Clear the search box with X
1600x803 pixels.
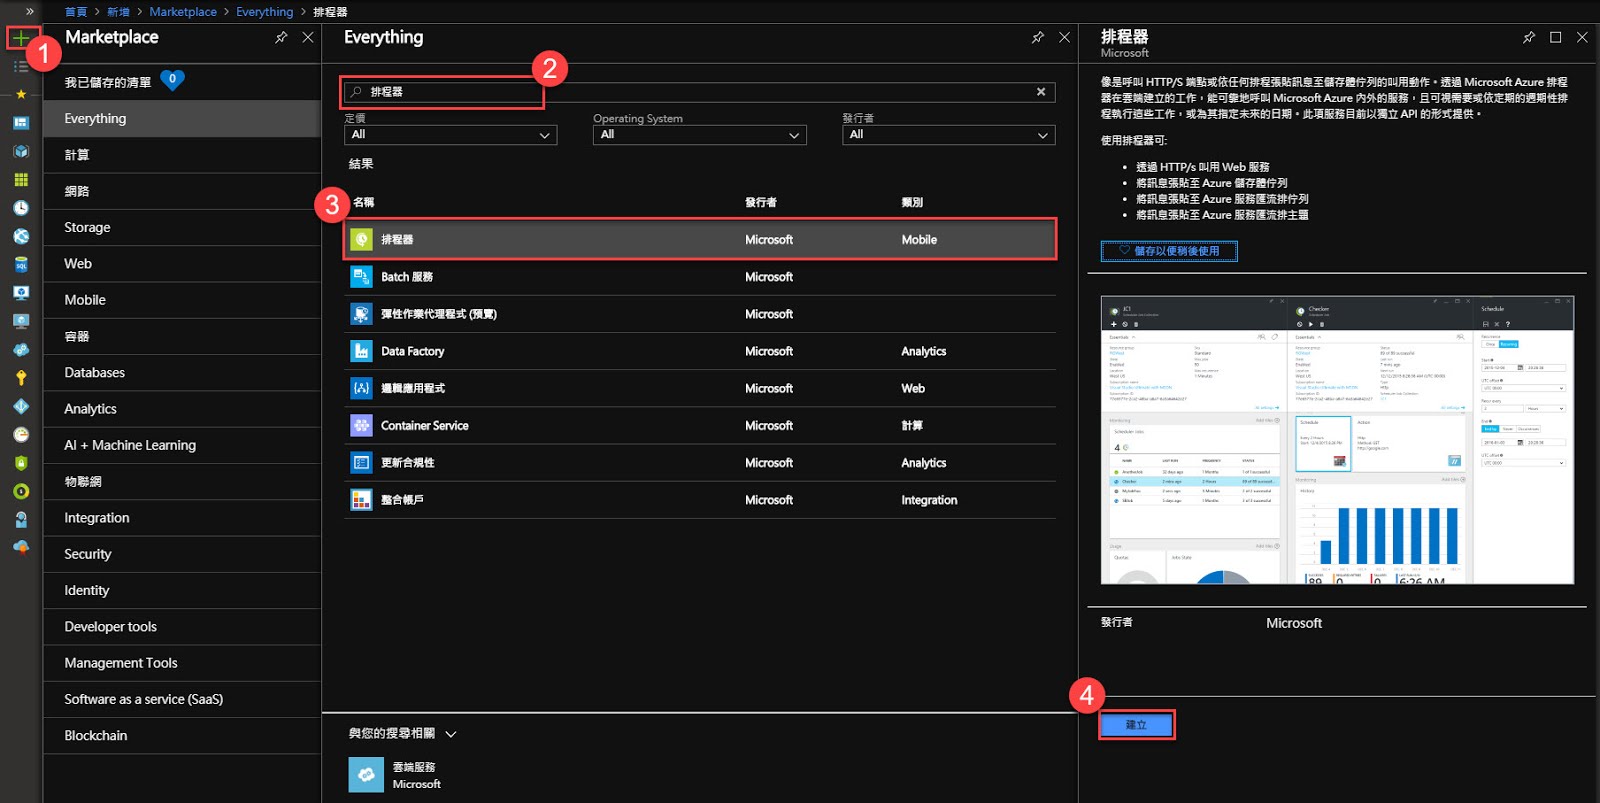click(x=1041, y=92)
